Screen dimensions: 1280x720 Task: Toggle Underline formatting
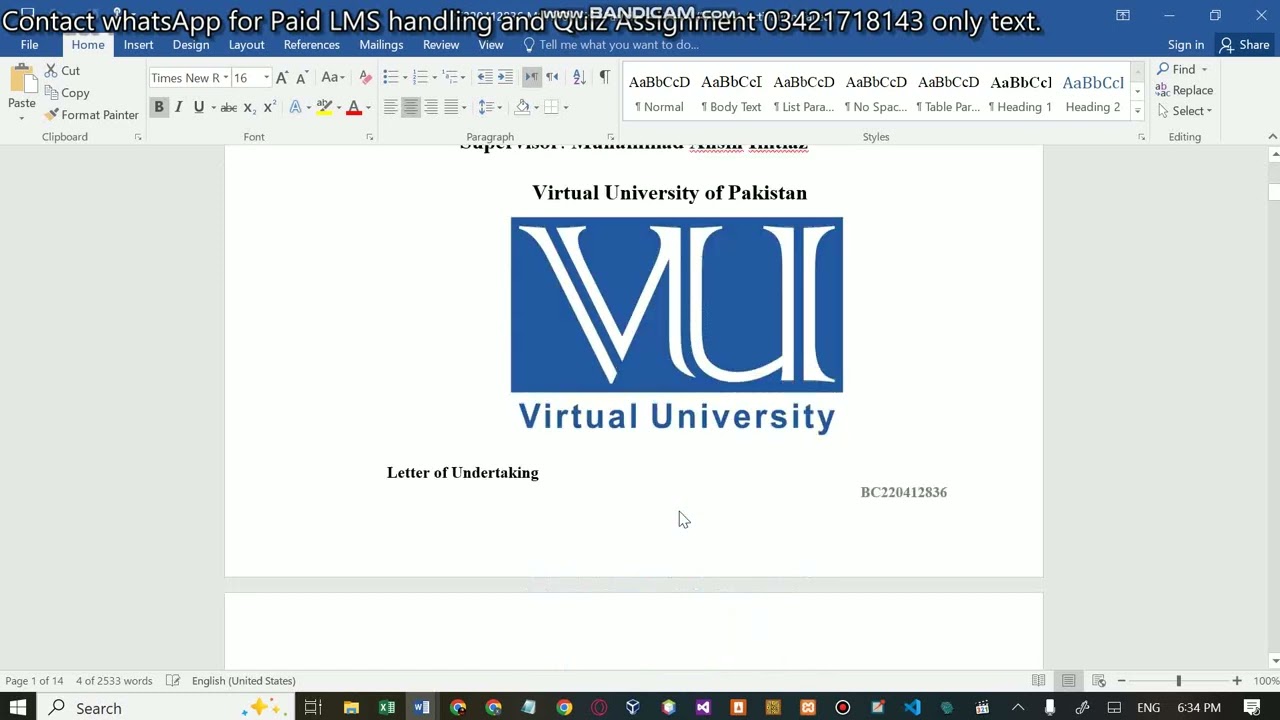click(x=199, y=107)
